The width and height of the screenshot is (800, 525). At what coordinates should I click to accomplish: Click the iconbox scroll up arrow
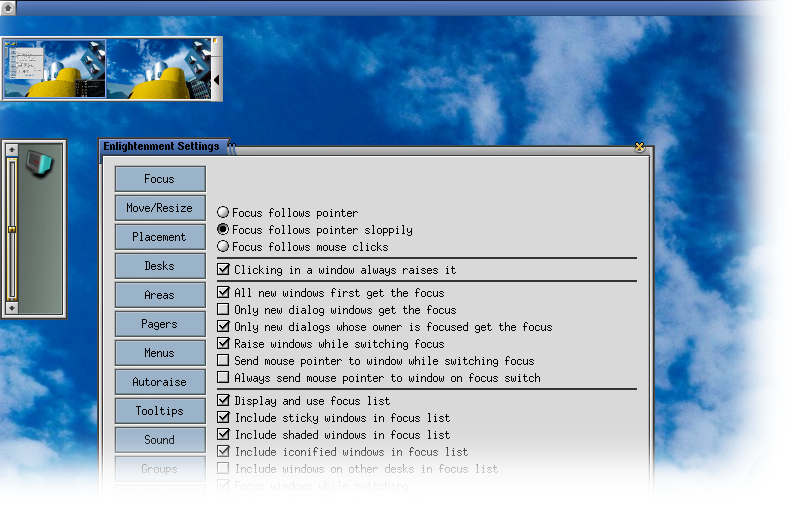tap(12, 149)
